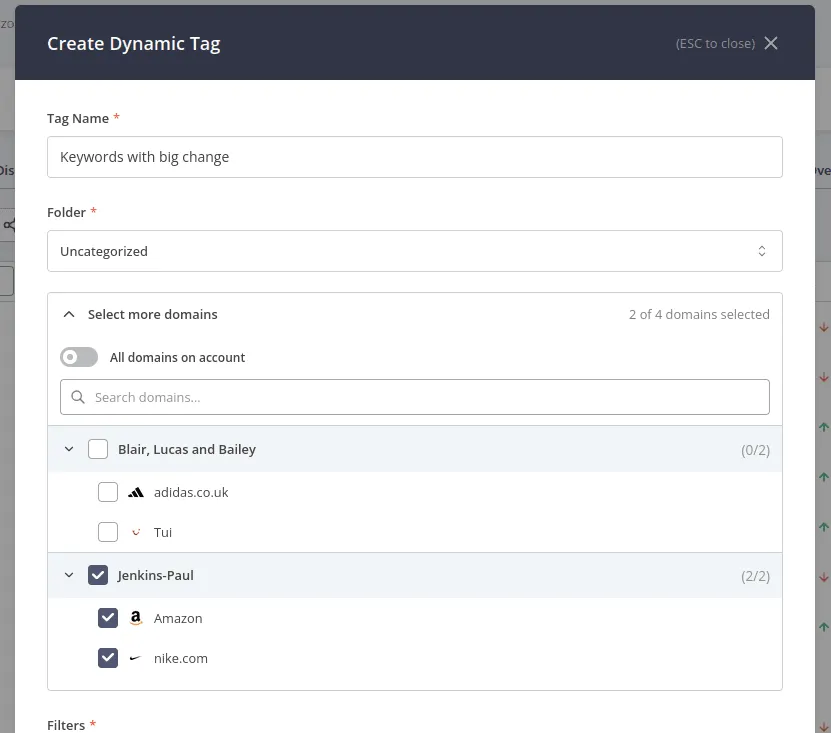Open the Folder dropdown showing Uncategorized
Viewport: 831px width, 733px height.
(x=414, y=251)
